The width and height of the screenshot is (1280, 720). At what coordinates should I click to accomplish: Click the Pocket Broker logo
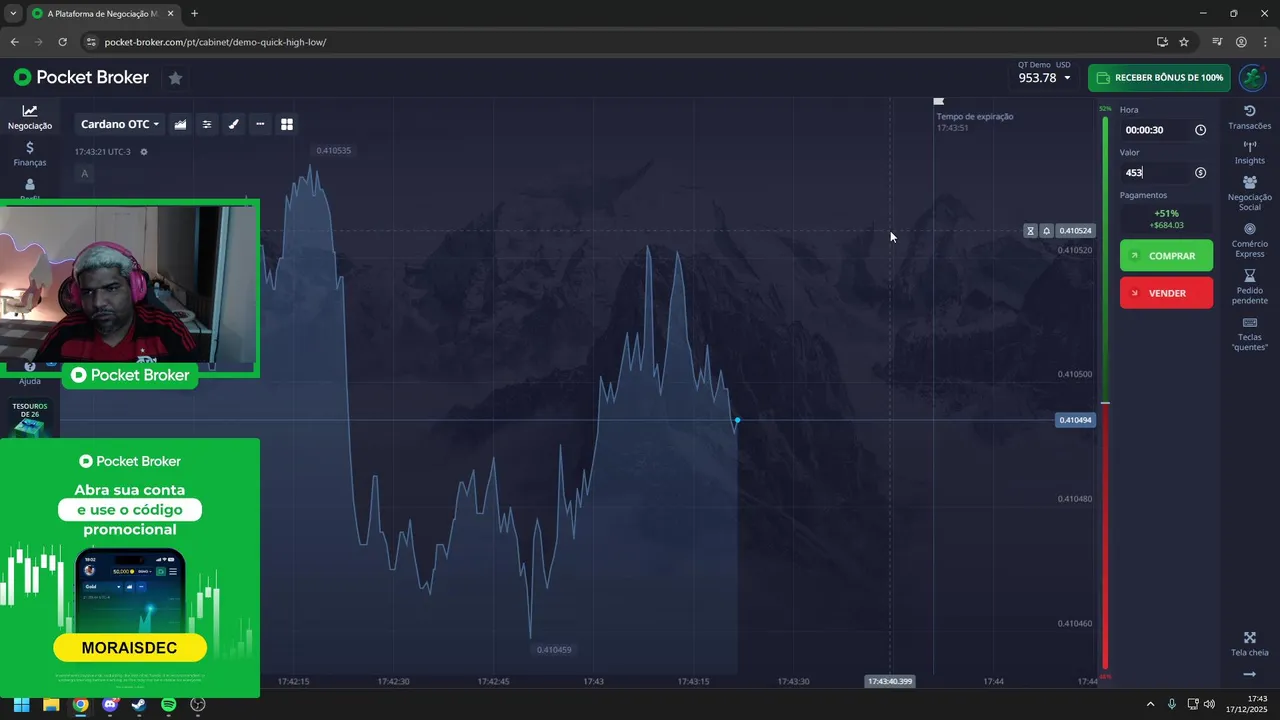click(81, 77)
